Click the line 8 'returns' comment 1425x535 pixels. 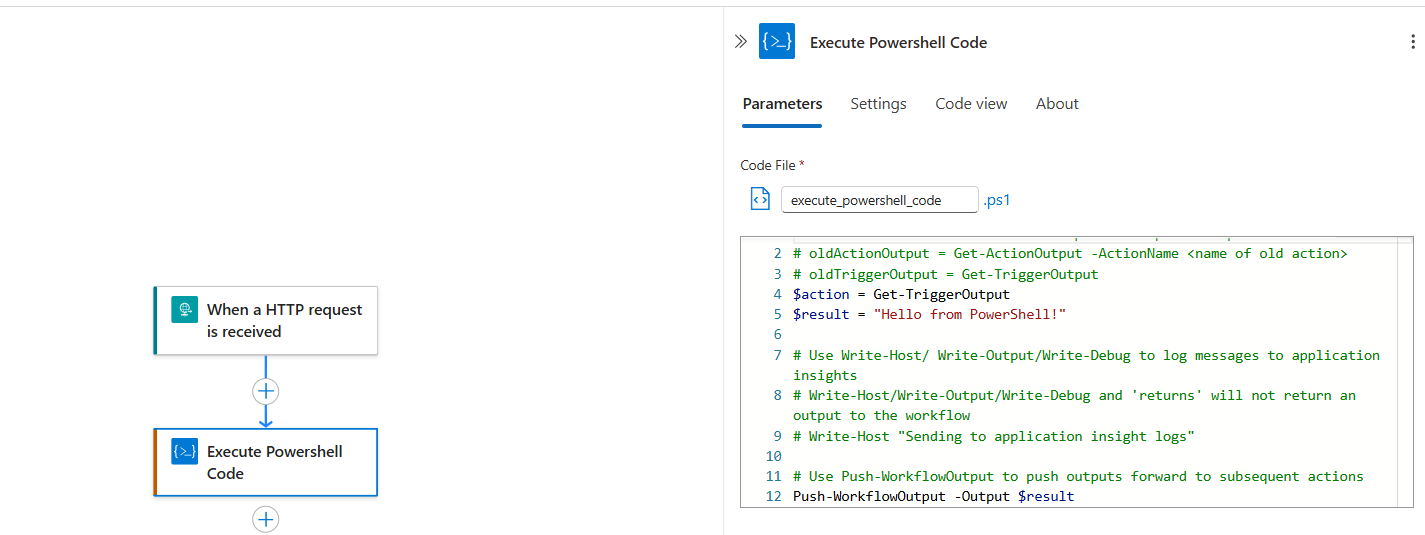pos(1074,405)
